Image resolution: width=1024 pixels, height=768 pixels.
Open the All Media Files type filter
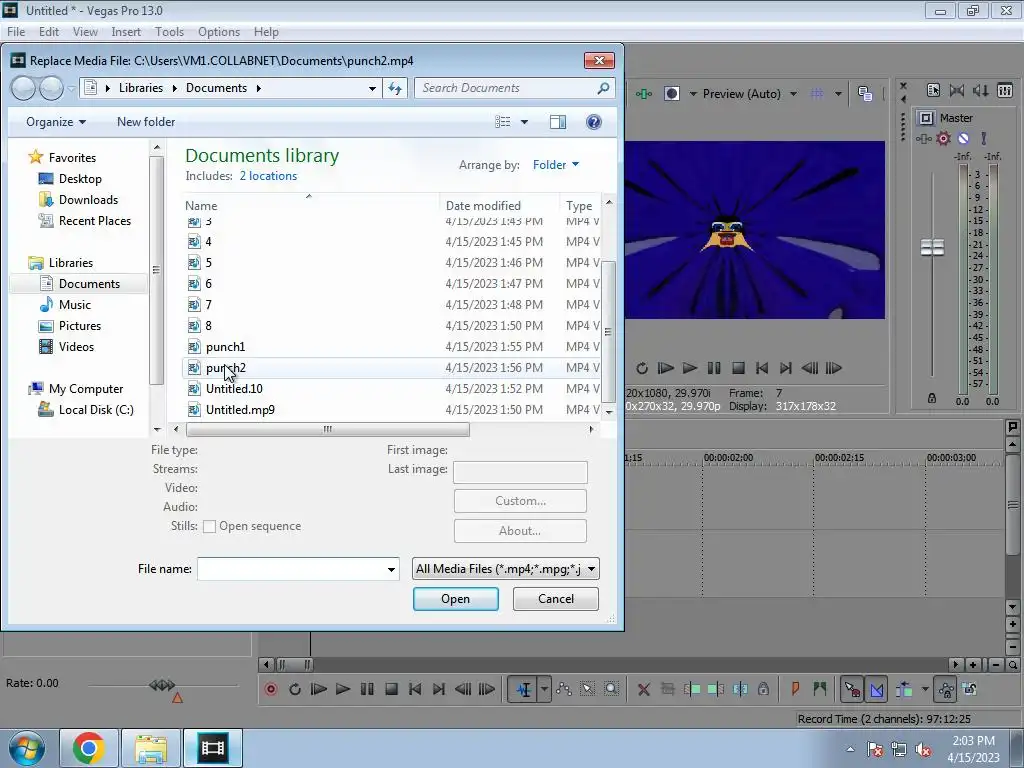(505, 569)
